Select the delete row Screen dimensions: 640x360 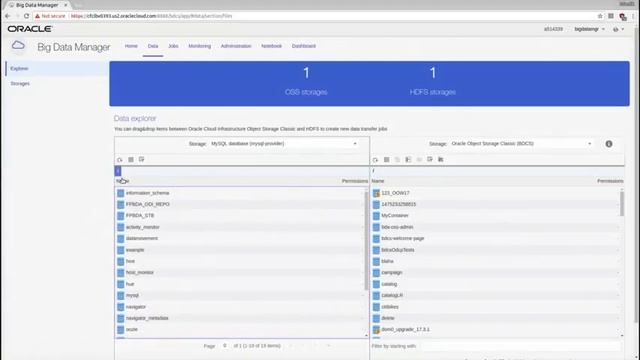pos(496,318)
